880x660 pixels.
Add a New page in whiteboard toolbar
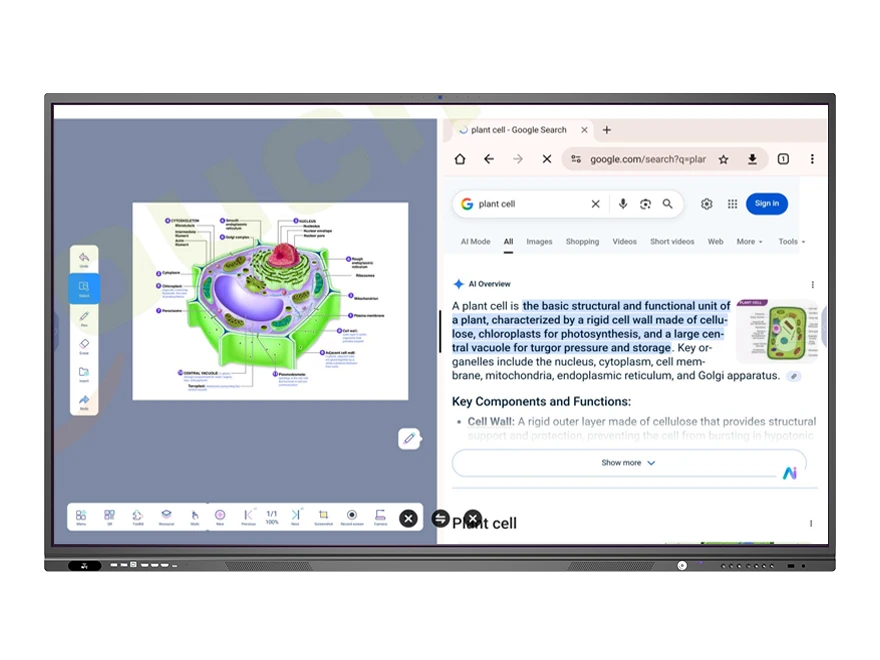click(x=220, y=517)
